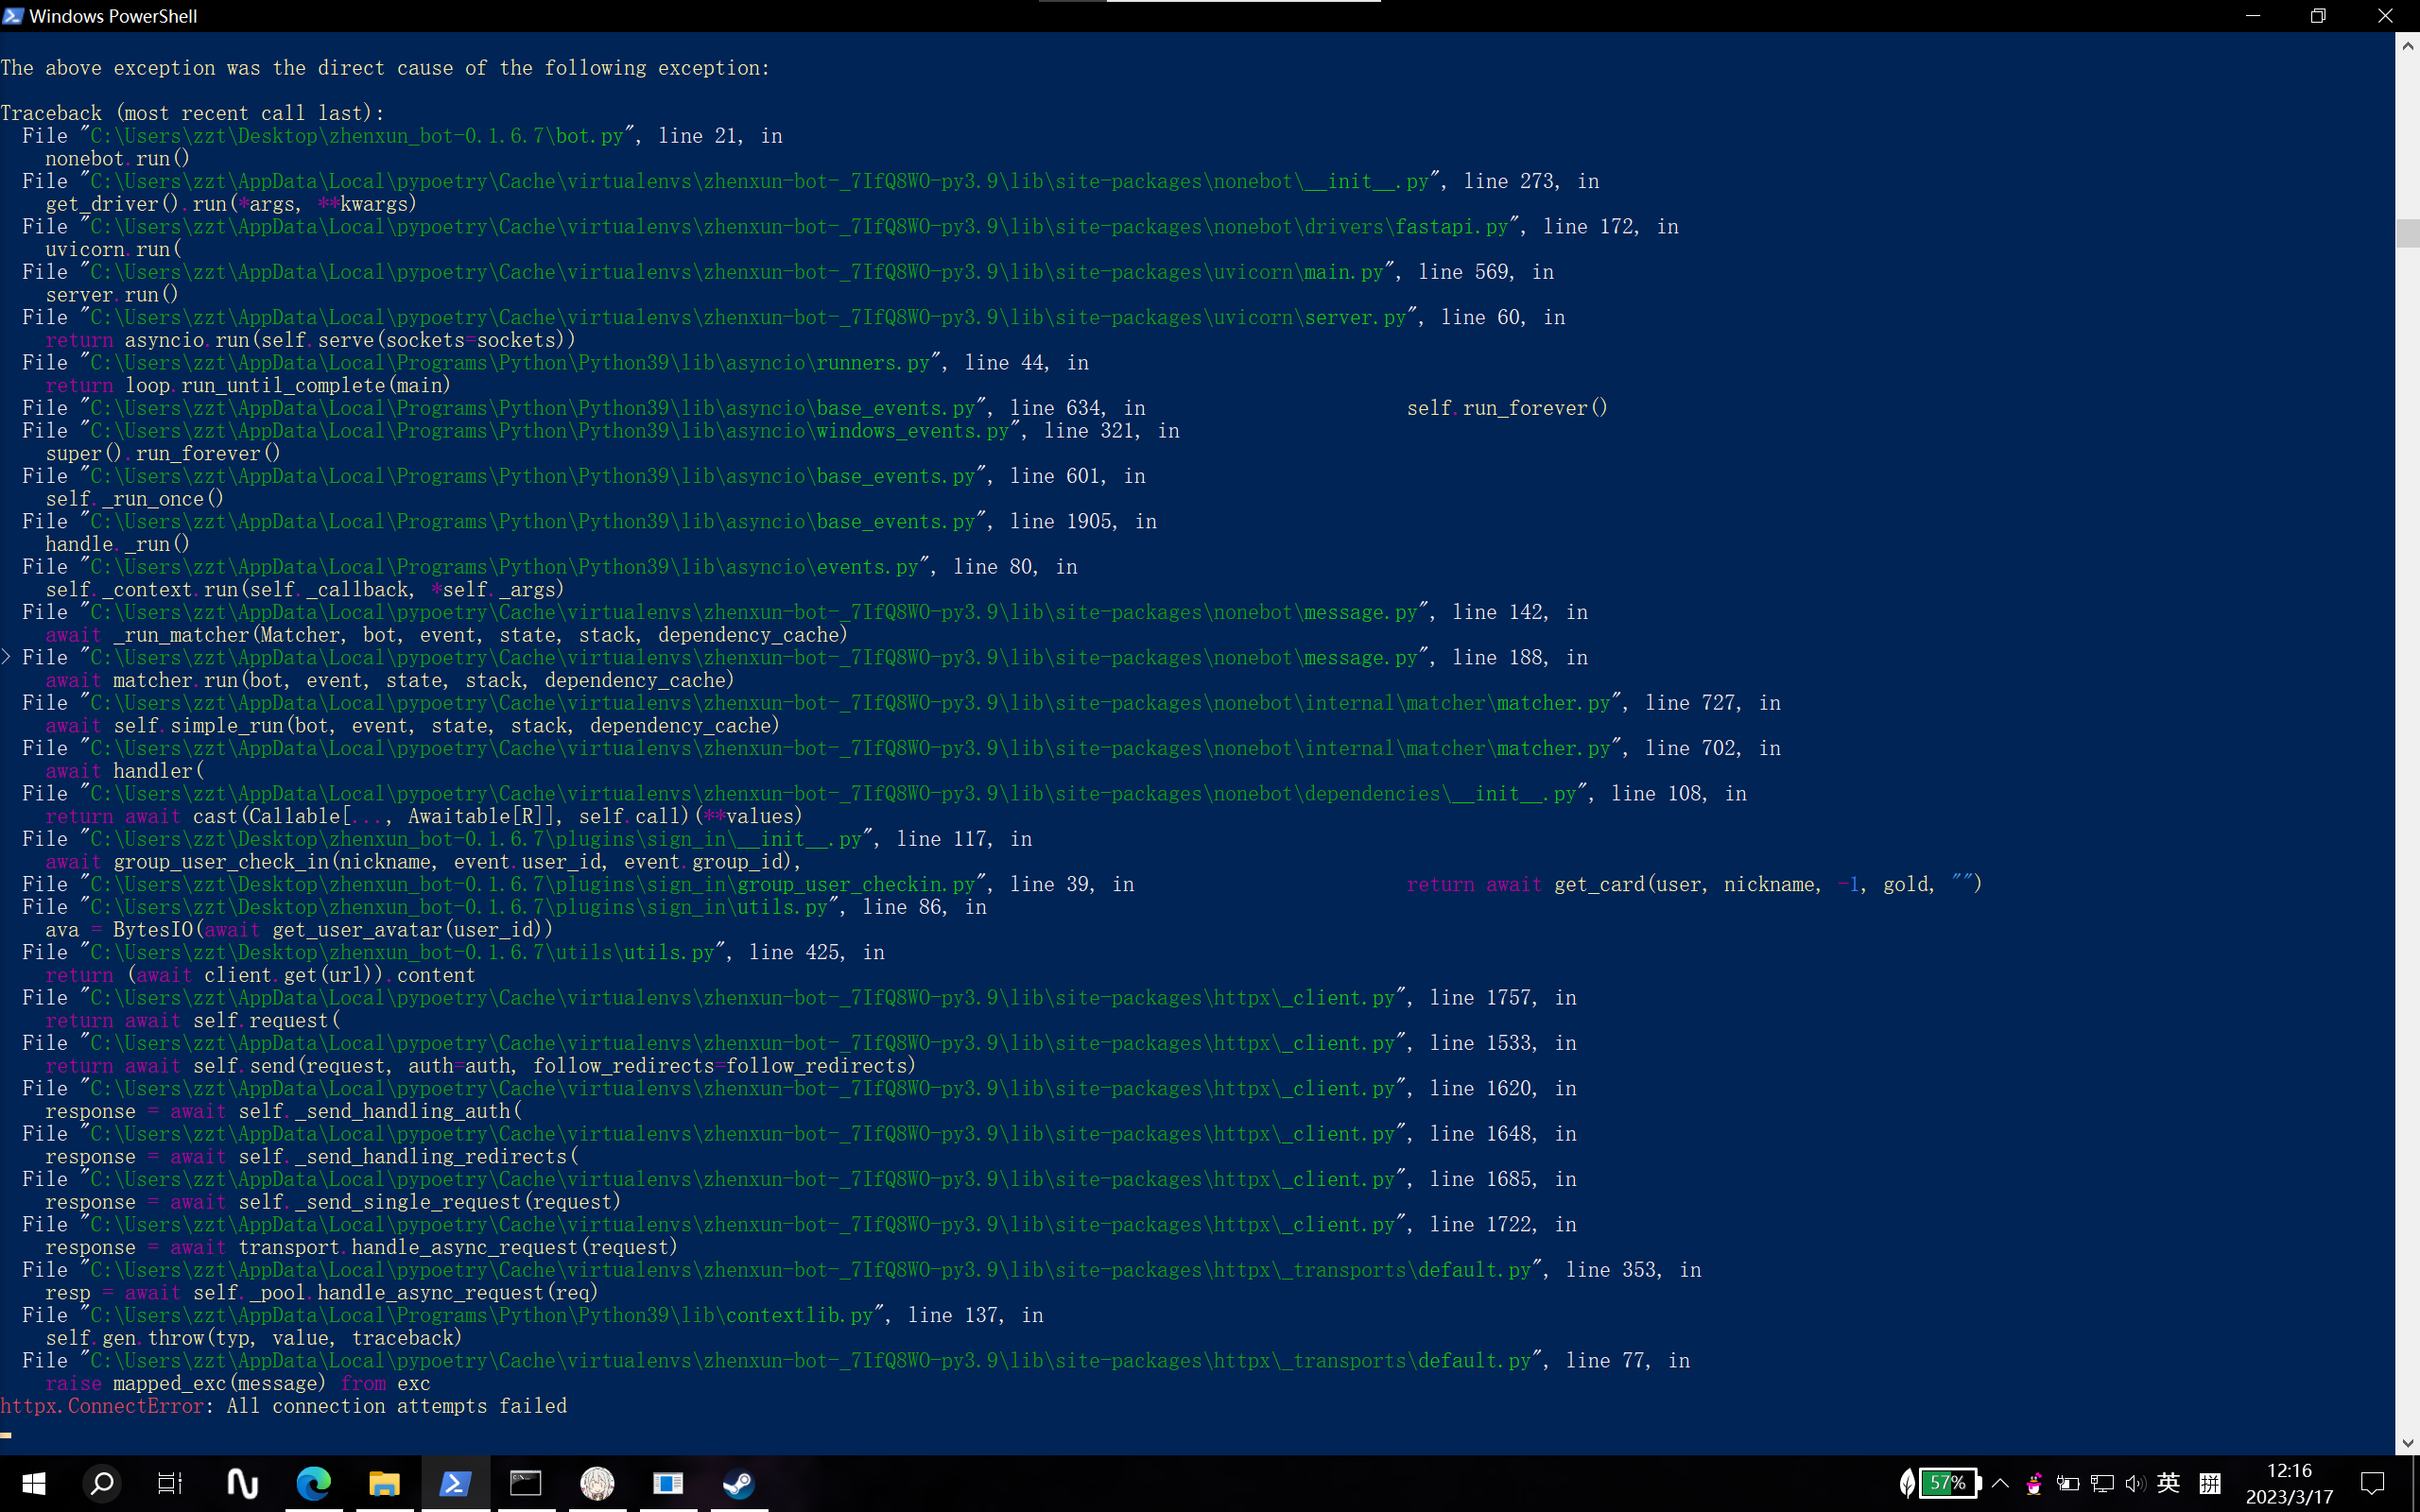This screenshot has height=1512, width=2420.
Task: Open the network connection tray icon
Action: tap(2102, 1484)
